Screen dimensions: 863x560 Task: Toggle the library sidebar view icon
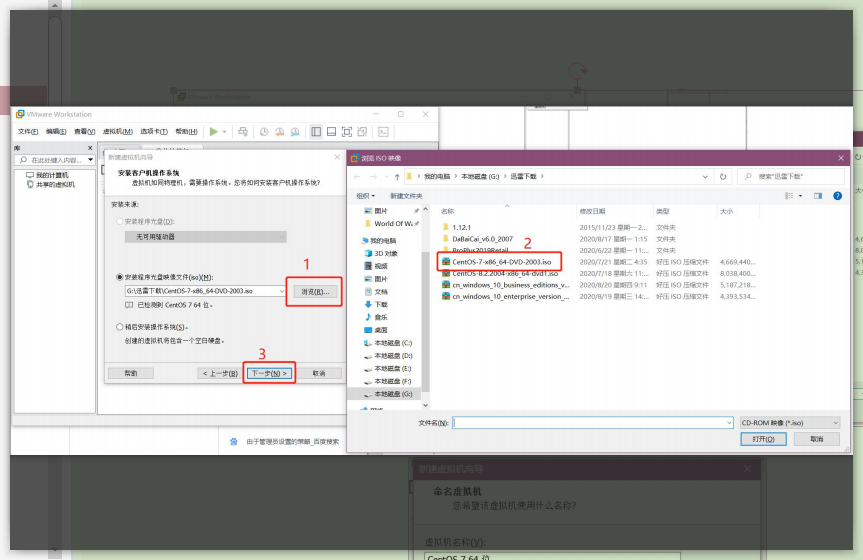pos(316,132)
